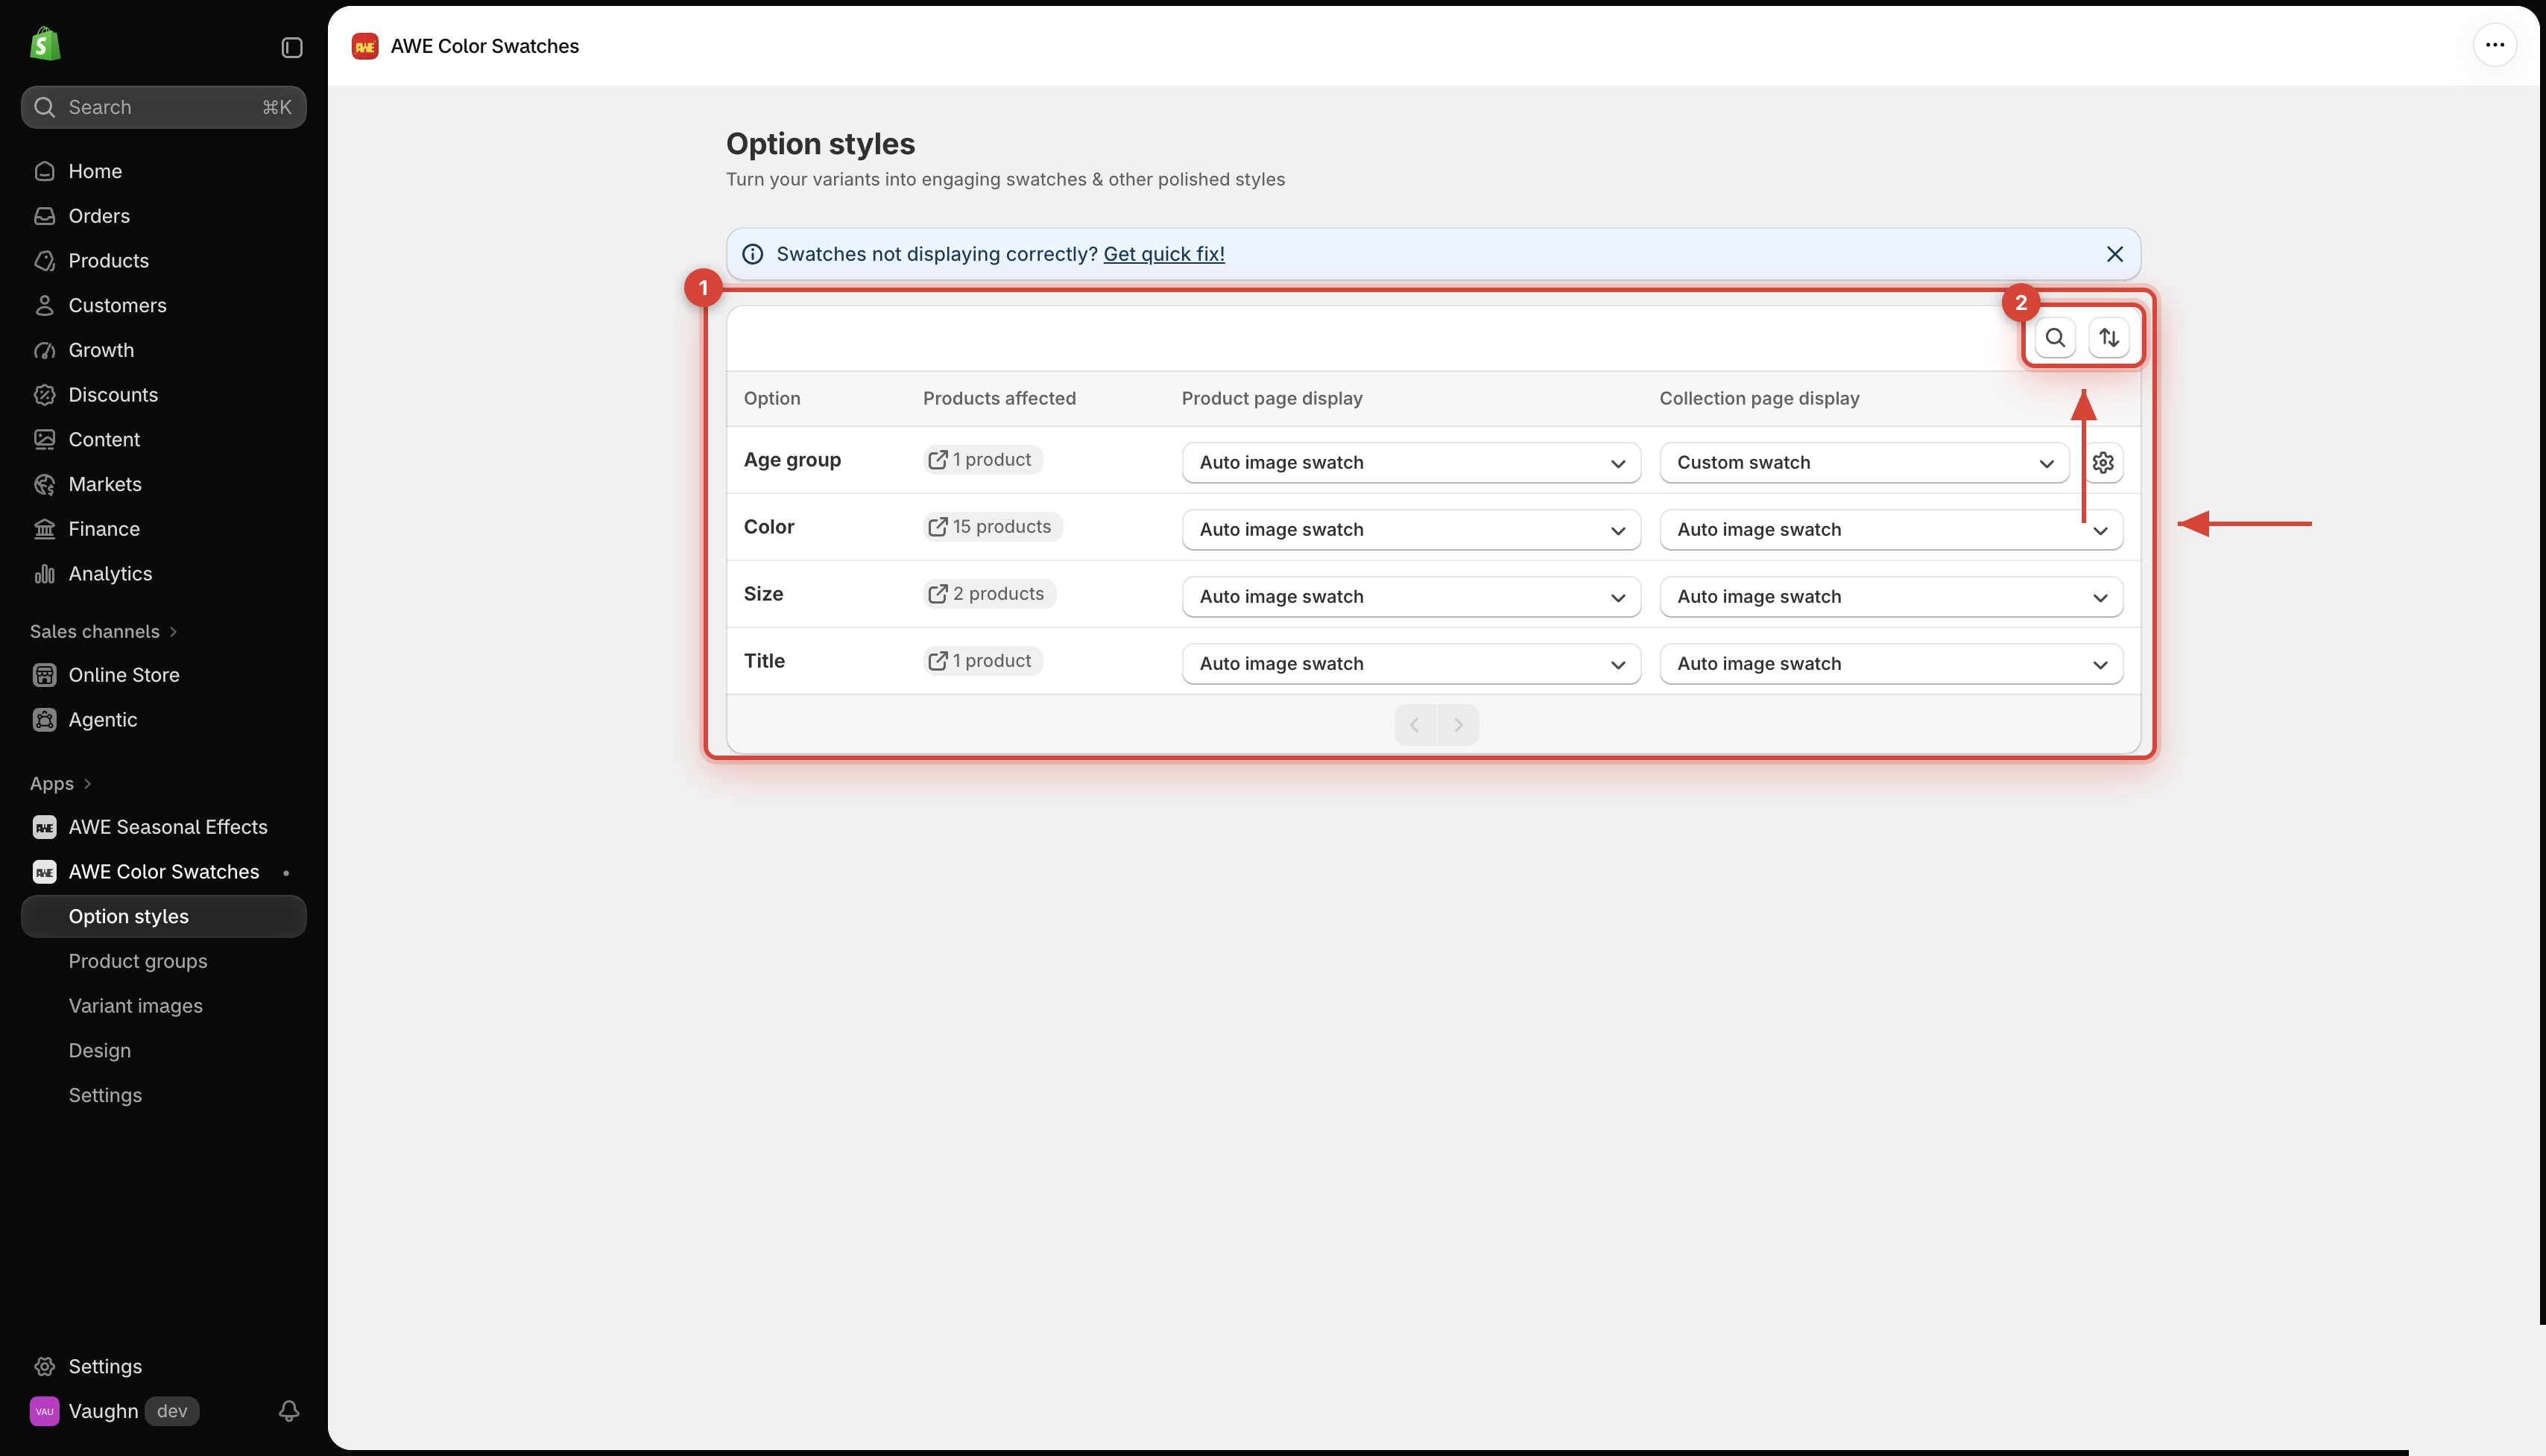Image resolution: width=2546 pixels, height=1456 pixels.
Task: Open Analytics in the sidebar
Action: [163, 574]
